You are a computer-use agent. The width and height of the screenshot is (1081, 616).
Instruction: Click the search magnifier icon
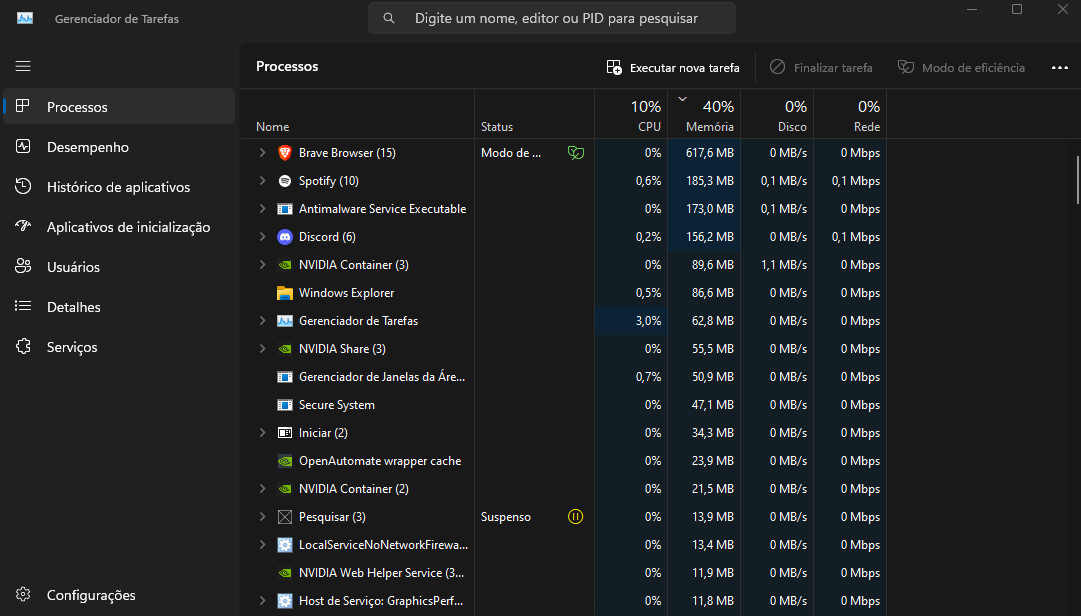click(389, 19)
